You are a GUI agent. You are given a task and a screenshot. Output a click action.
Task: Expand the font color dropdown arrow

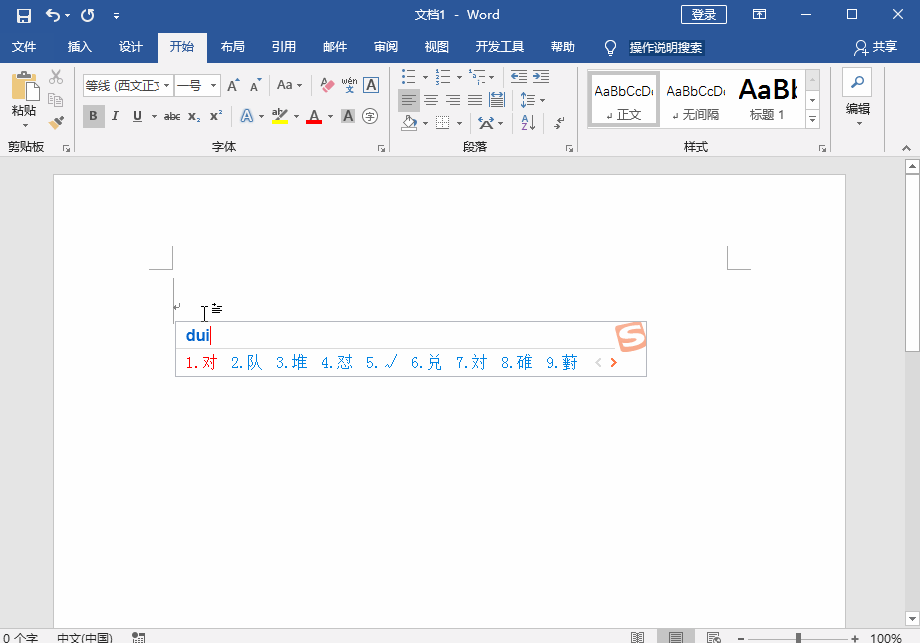click(x=328, y=116)
